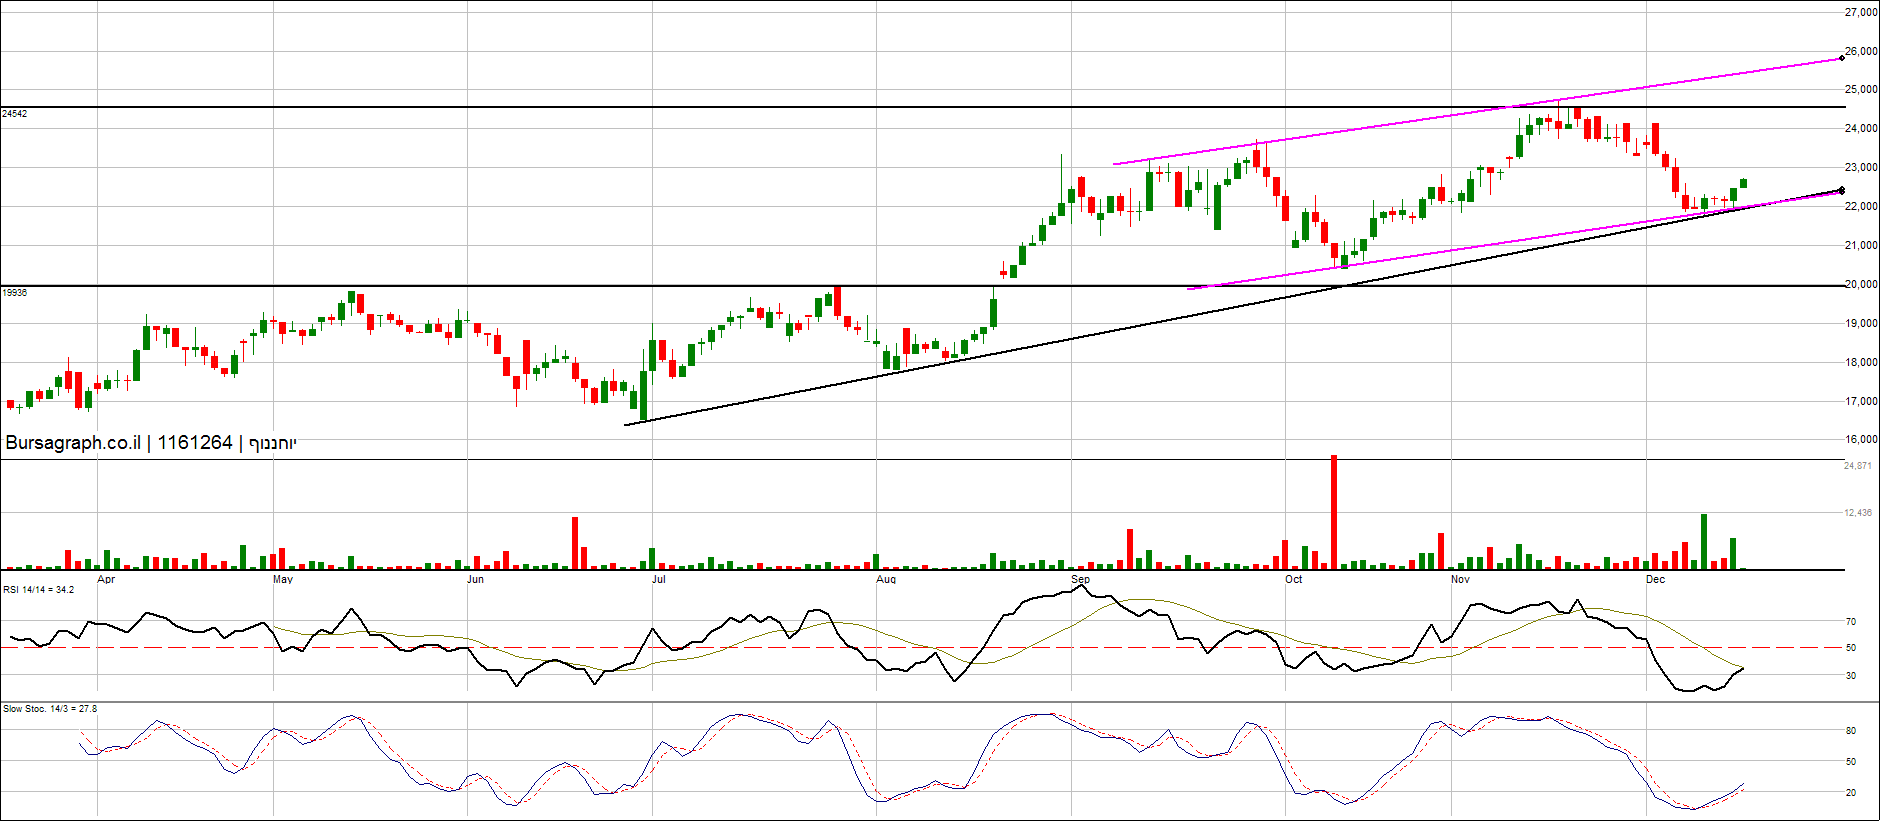Click the Bursagraph.co.il watermark text

(x=73, y=443)
